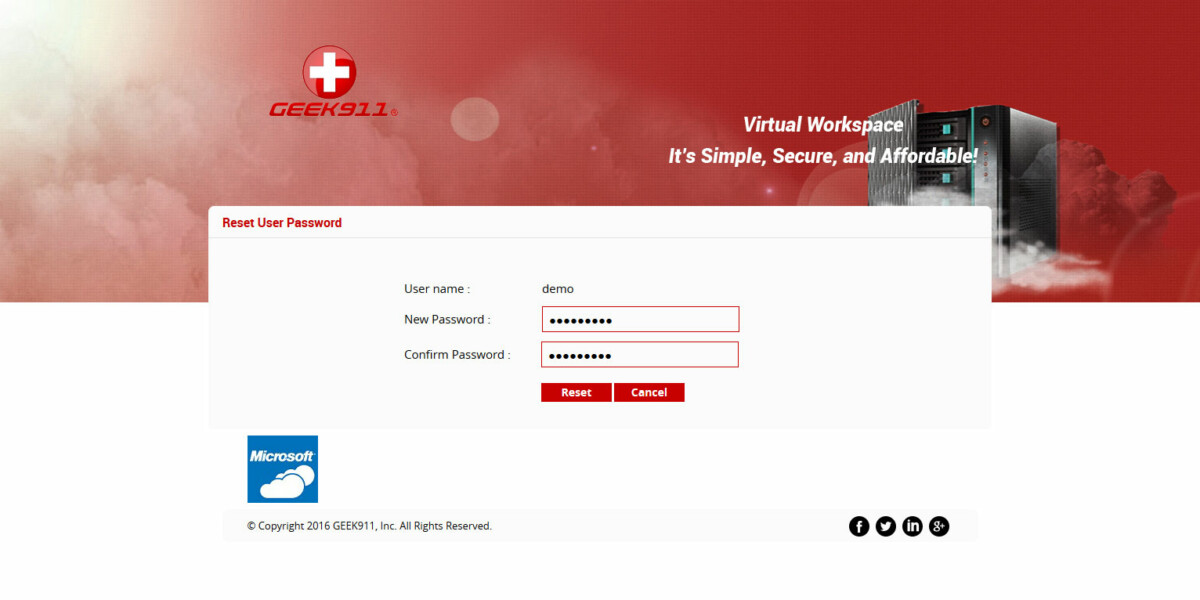
Task: Click the LinkedIn icon
Action: coord(912,525)
